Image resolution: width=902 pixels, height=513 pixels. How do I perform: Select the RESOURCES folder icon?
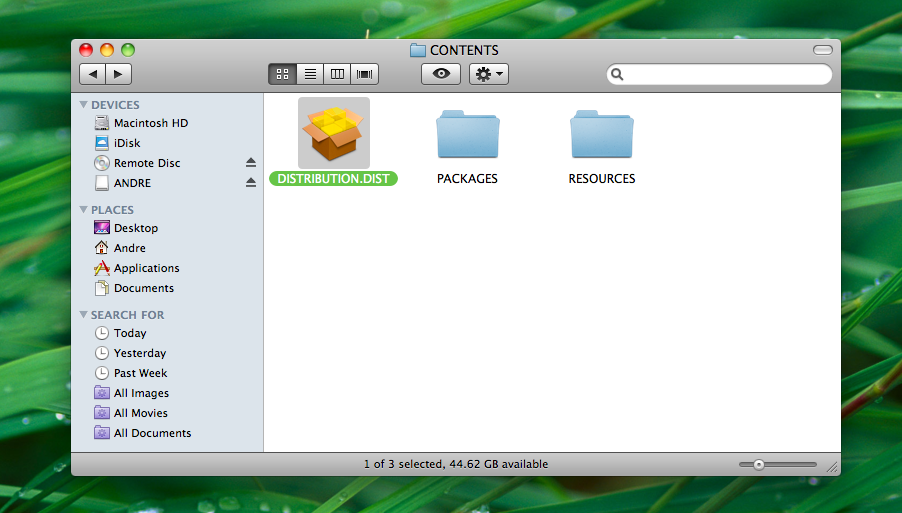tap(602, 134)
